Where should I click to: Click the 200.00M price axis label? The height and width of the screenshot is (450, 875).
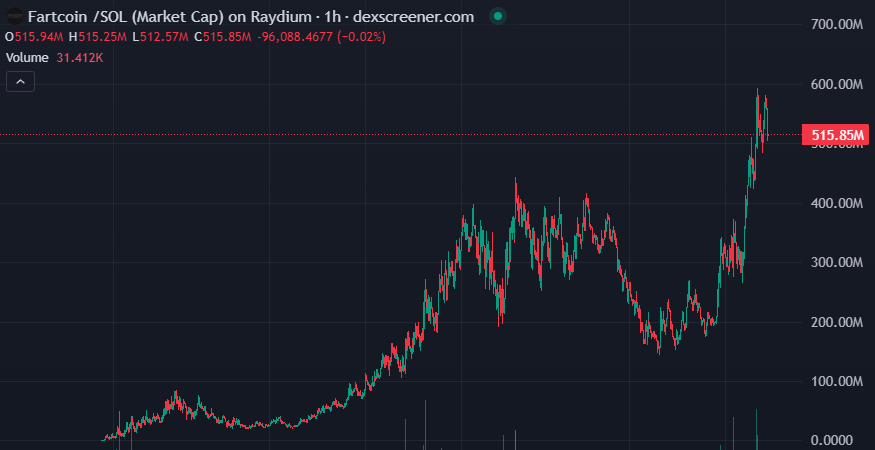[x=838, y=322]
